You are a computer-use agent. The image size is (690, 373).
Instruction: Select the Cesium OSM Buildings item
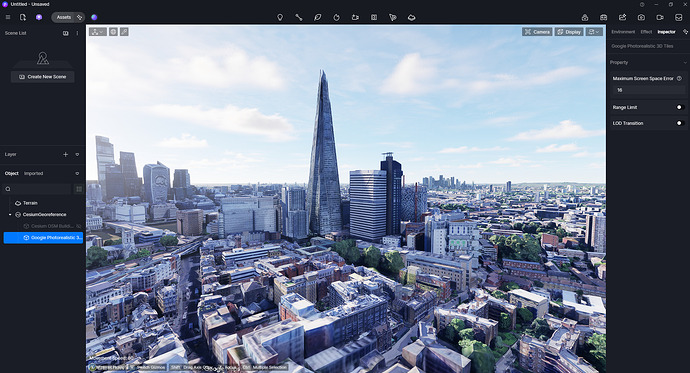tap(52, 226)
